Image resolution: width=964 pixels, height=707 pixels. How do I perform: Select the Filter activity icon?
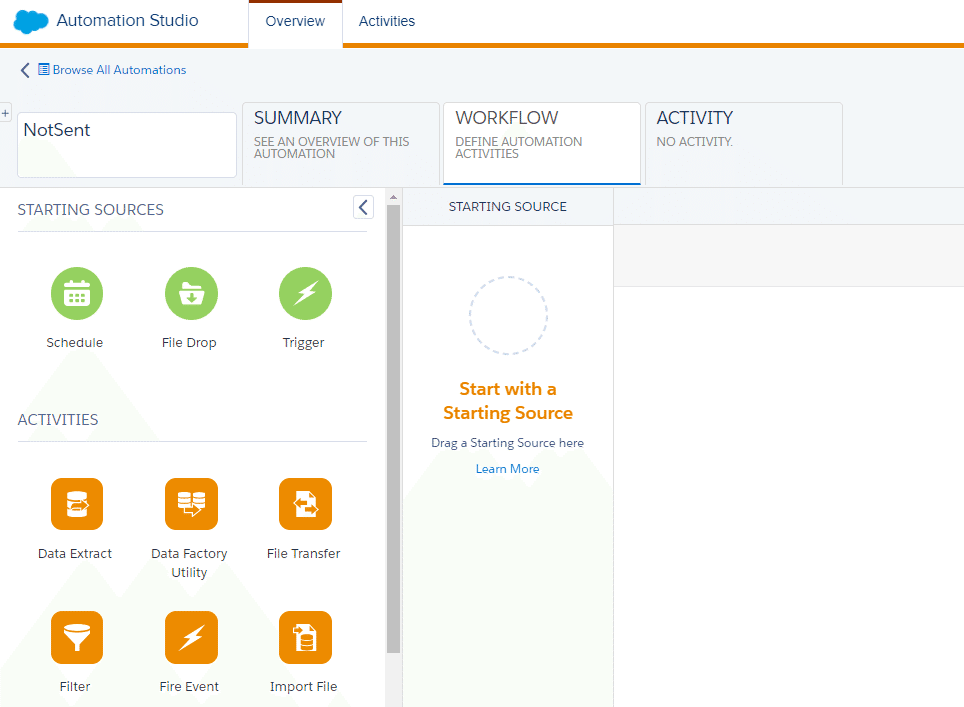77,637
